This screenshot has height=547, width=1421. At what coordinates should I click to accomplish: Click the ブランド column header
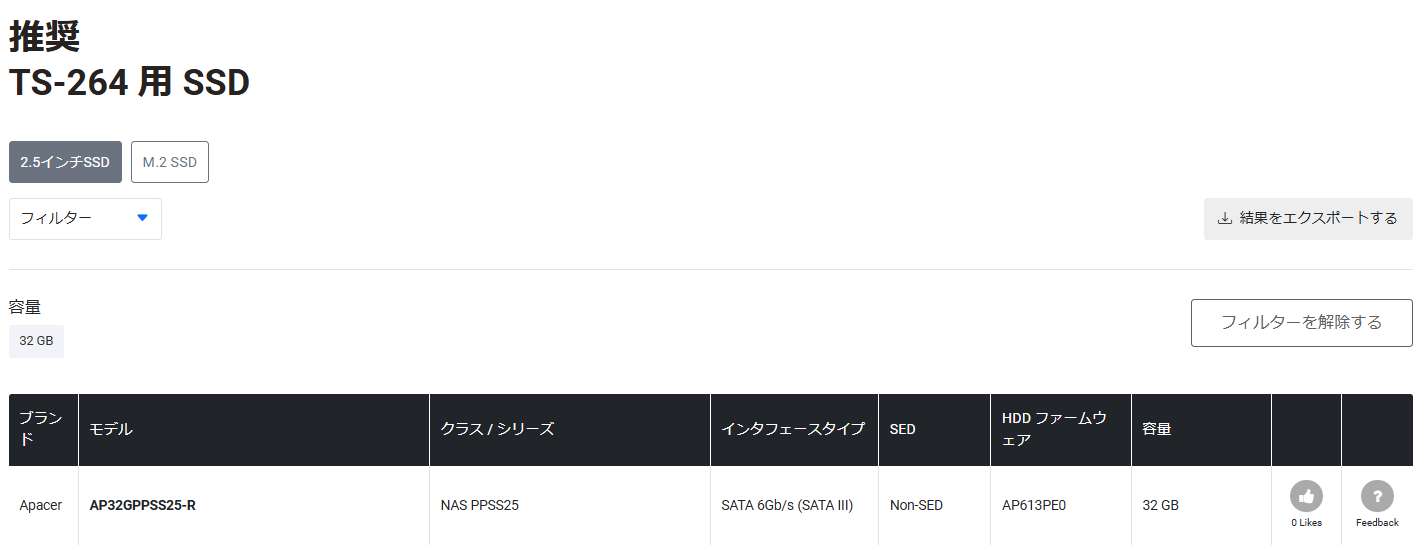43,429
